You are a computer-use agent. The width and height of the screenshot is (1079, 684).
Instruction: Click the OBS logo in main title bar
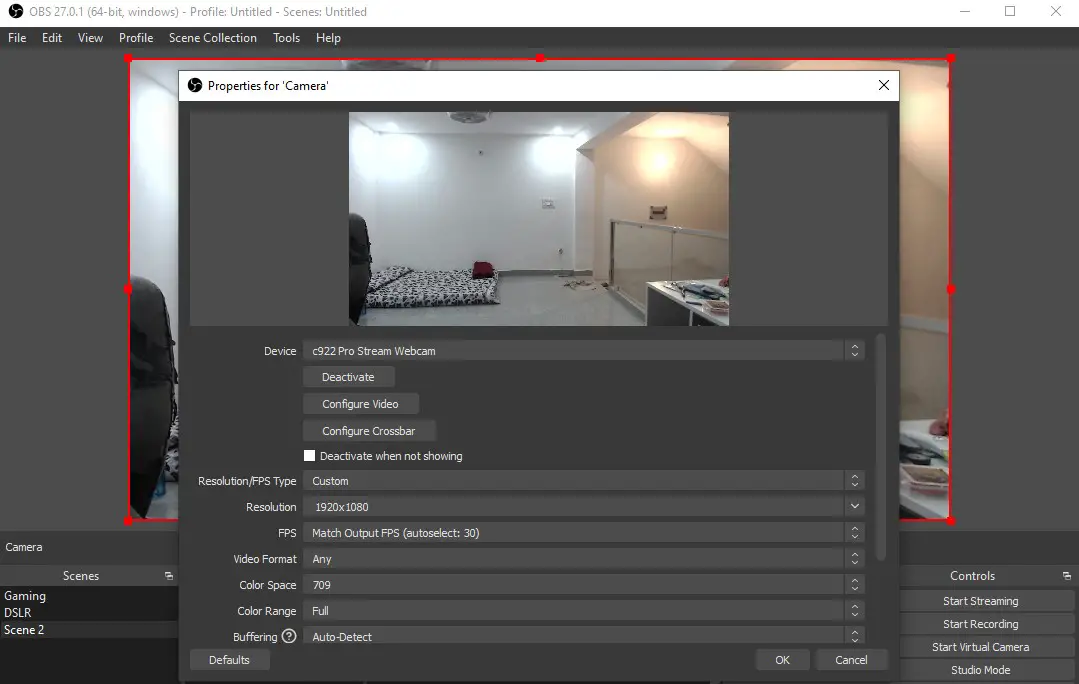pos(15,12)
